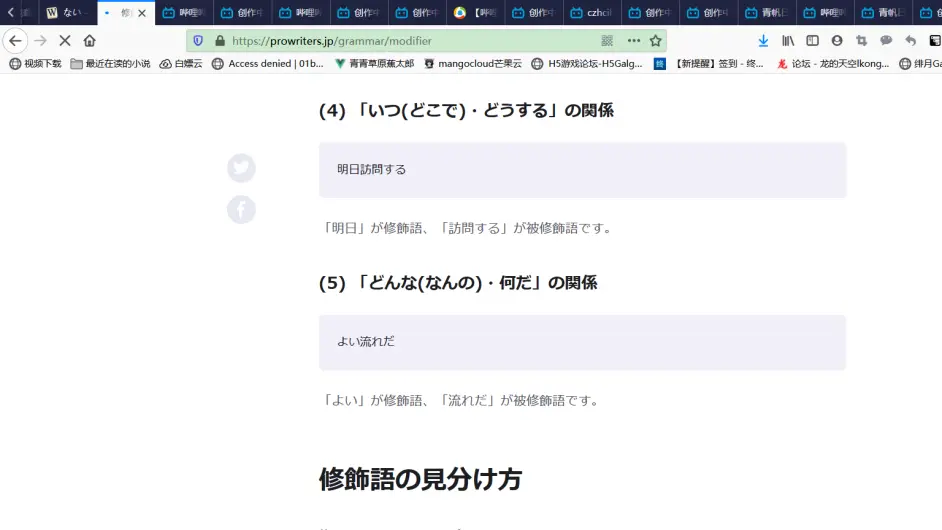
Task: Click the screenshot crop tool icon
Action: pyautogui.click(x=861, y=41)
